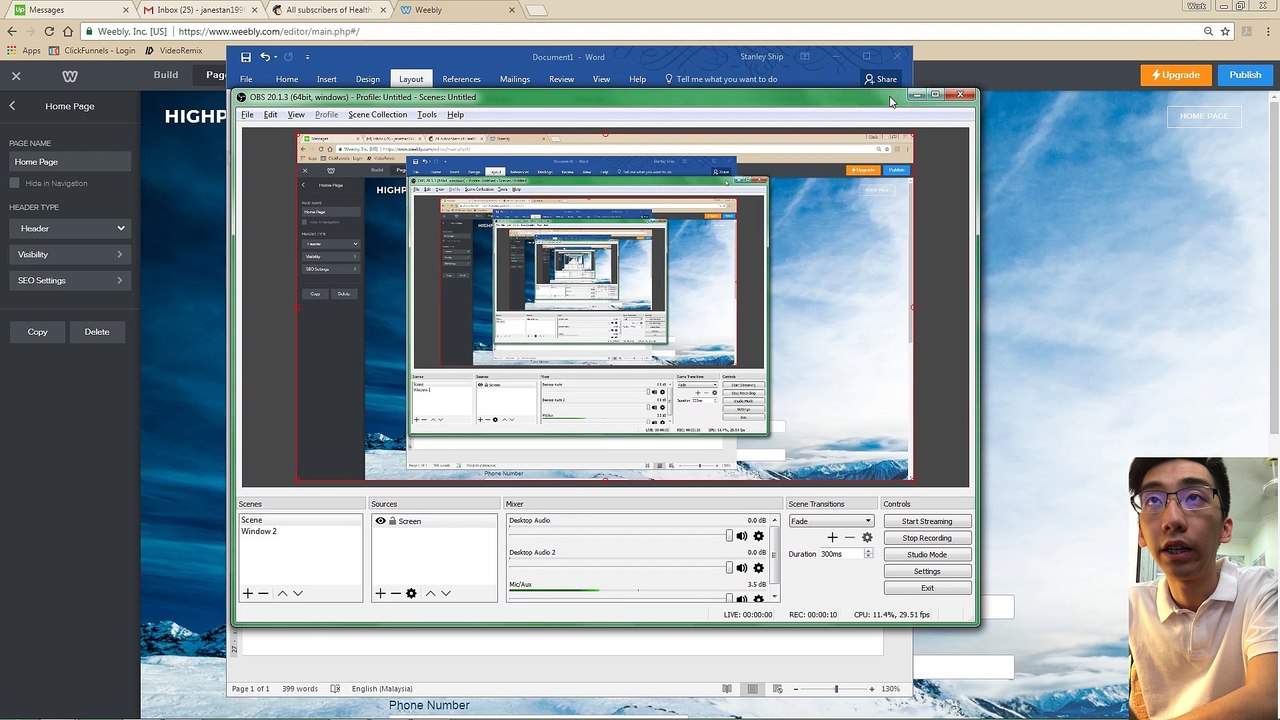
Task: Expand SEO Settings in Weebly sidebar
Action: pyautogui.click(x=70, y=280)
